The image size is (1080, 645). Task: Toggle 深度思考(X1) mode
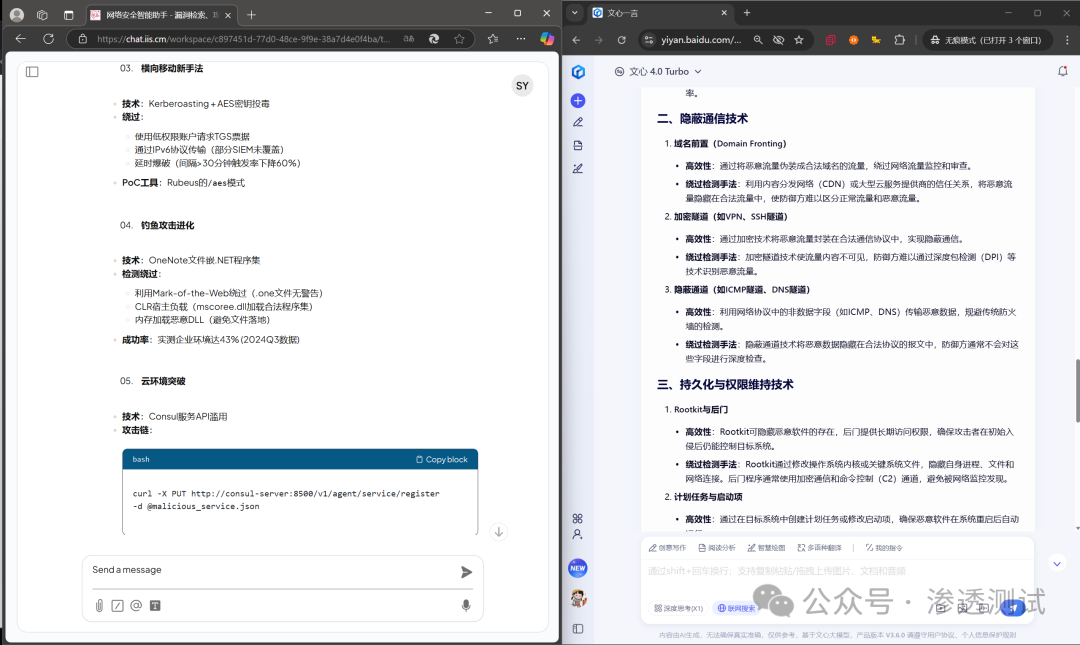678,608
